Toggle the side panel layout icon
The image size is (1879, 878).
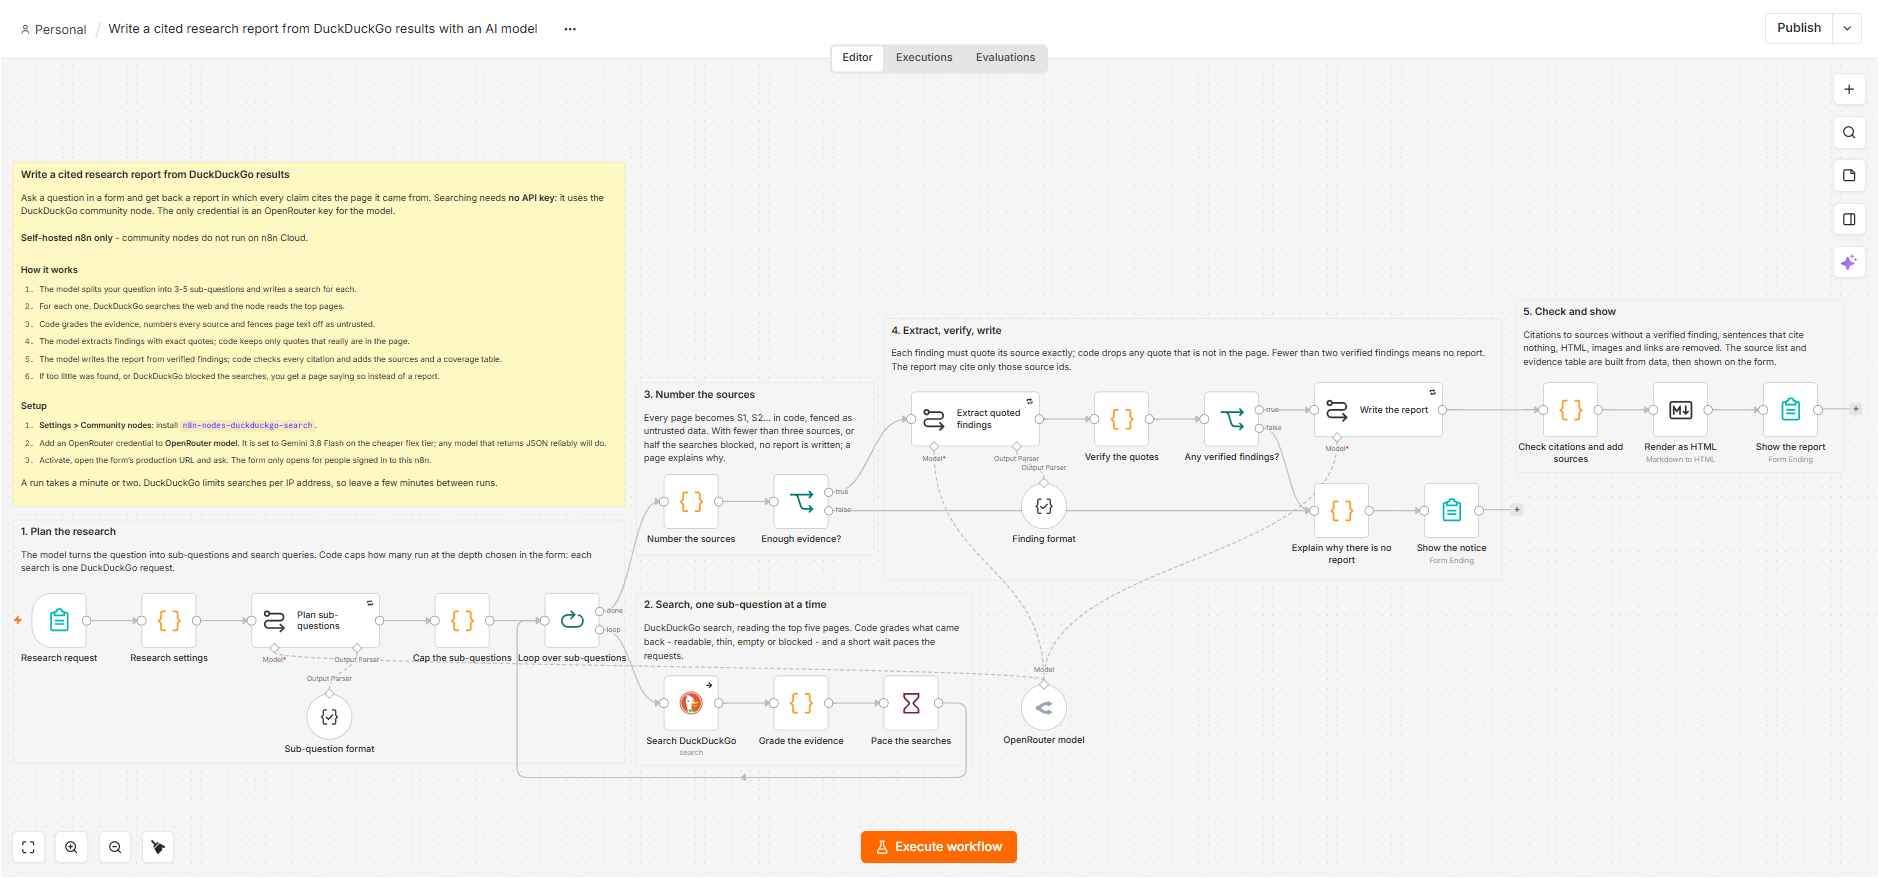coord(1849,219)
